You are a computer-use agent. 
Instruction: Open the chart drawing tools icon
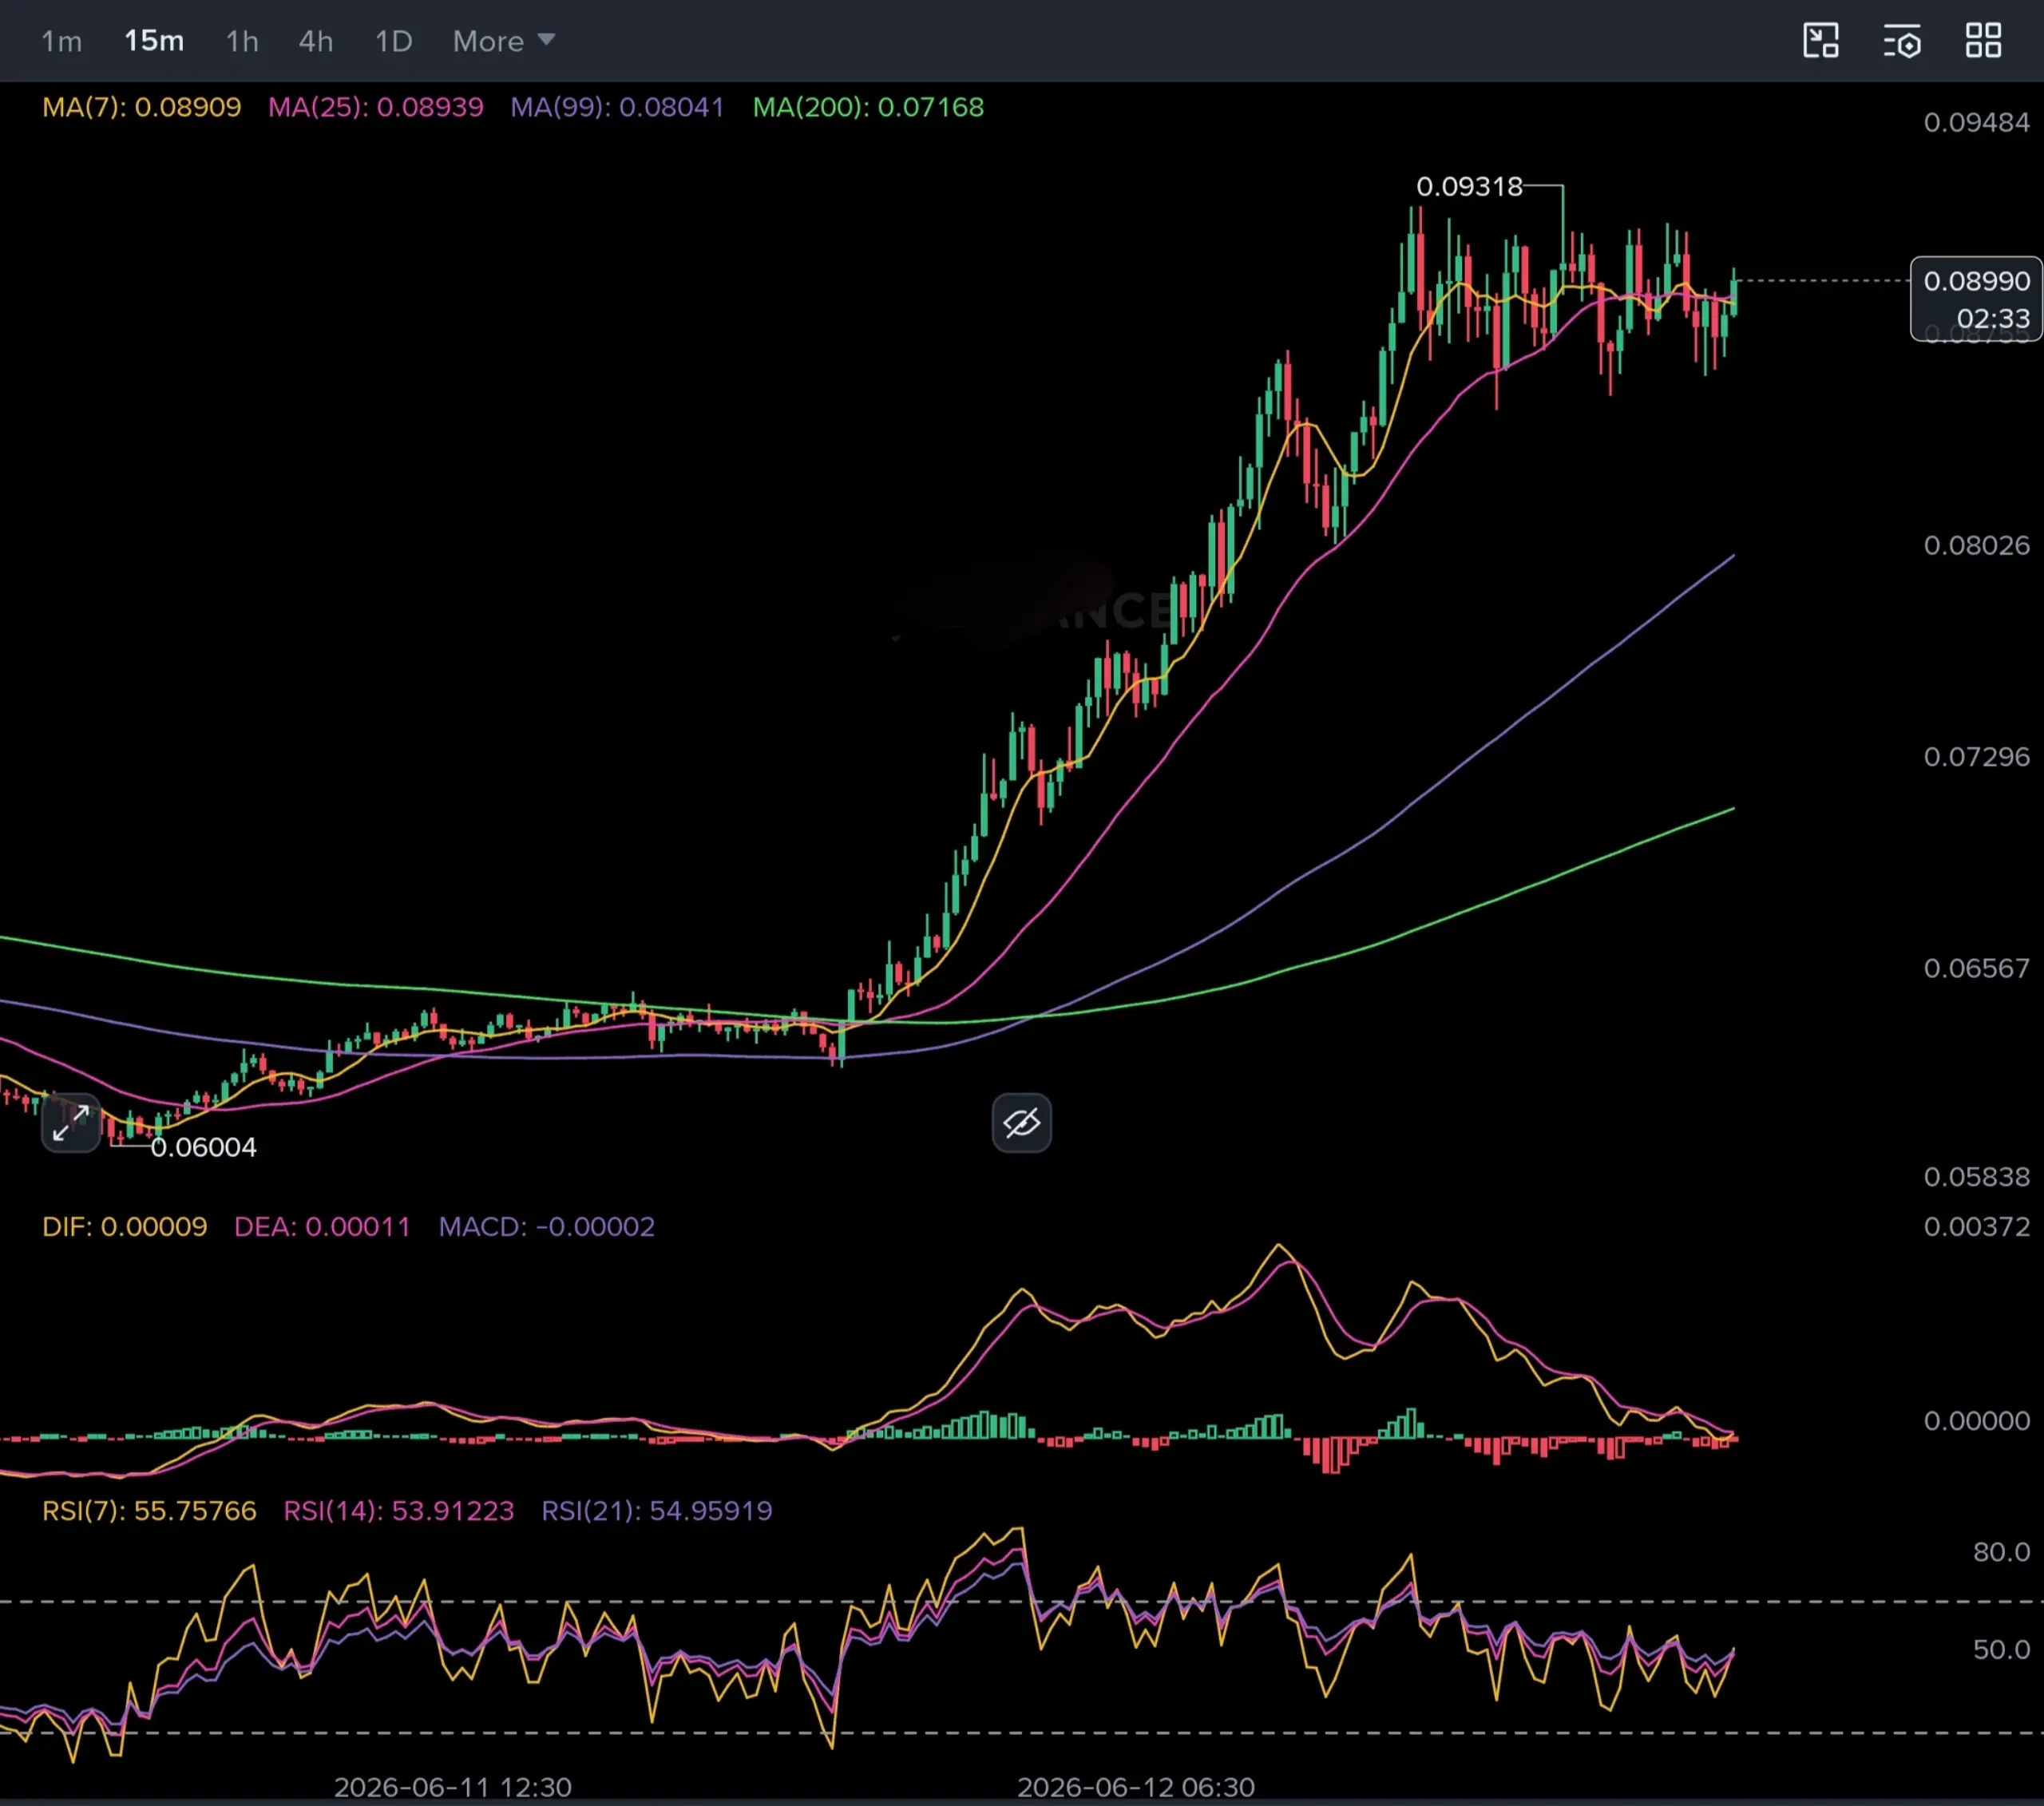tap(1821, 41)
